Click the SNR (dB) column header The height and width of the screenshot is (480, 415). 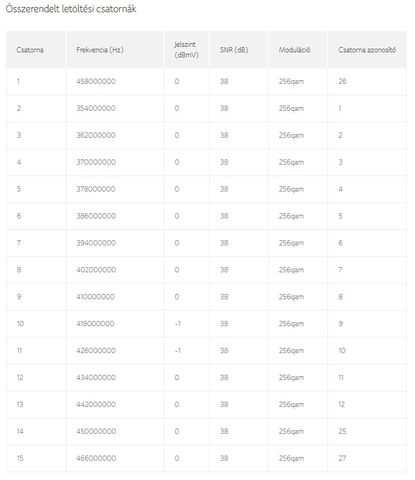(234, 50)
